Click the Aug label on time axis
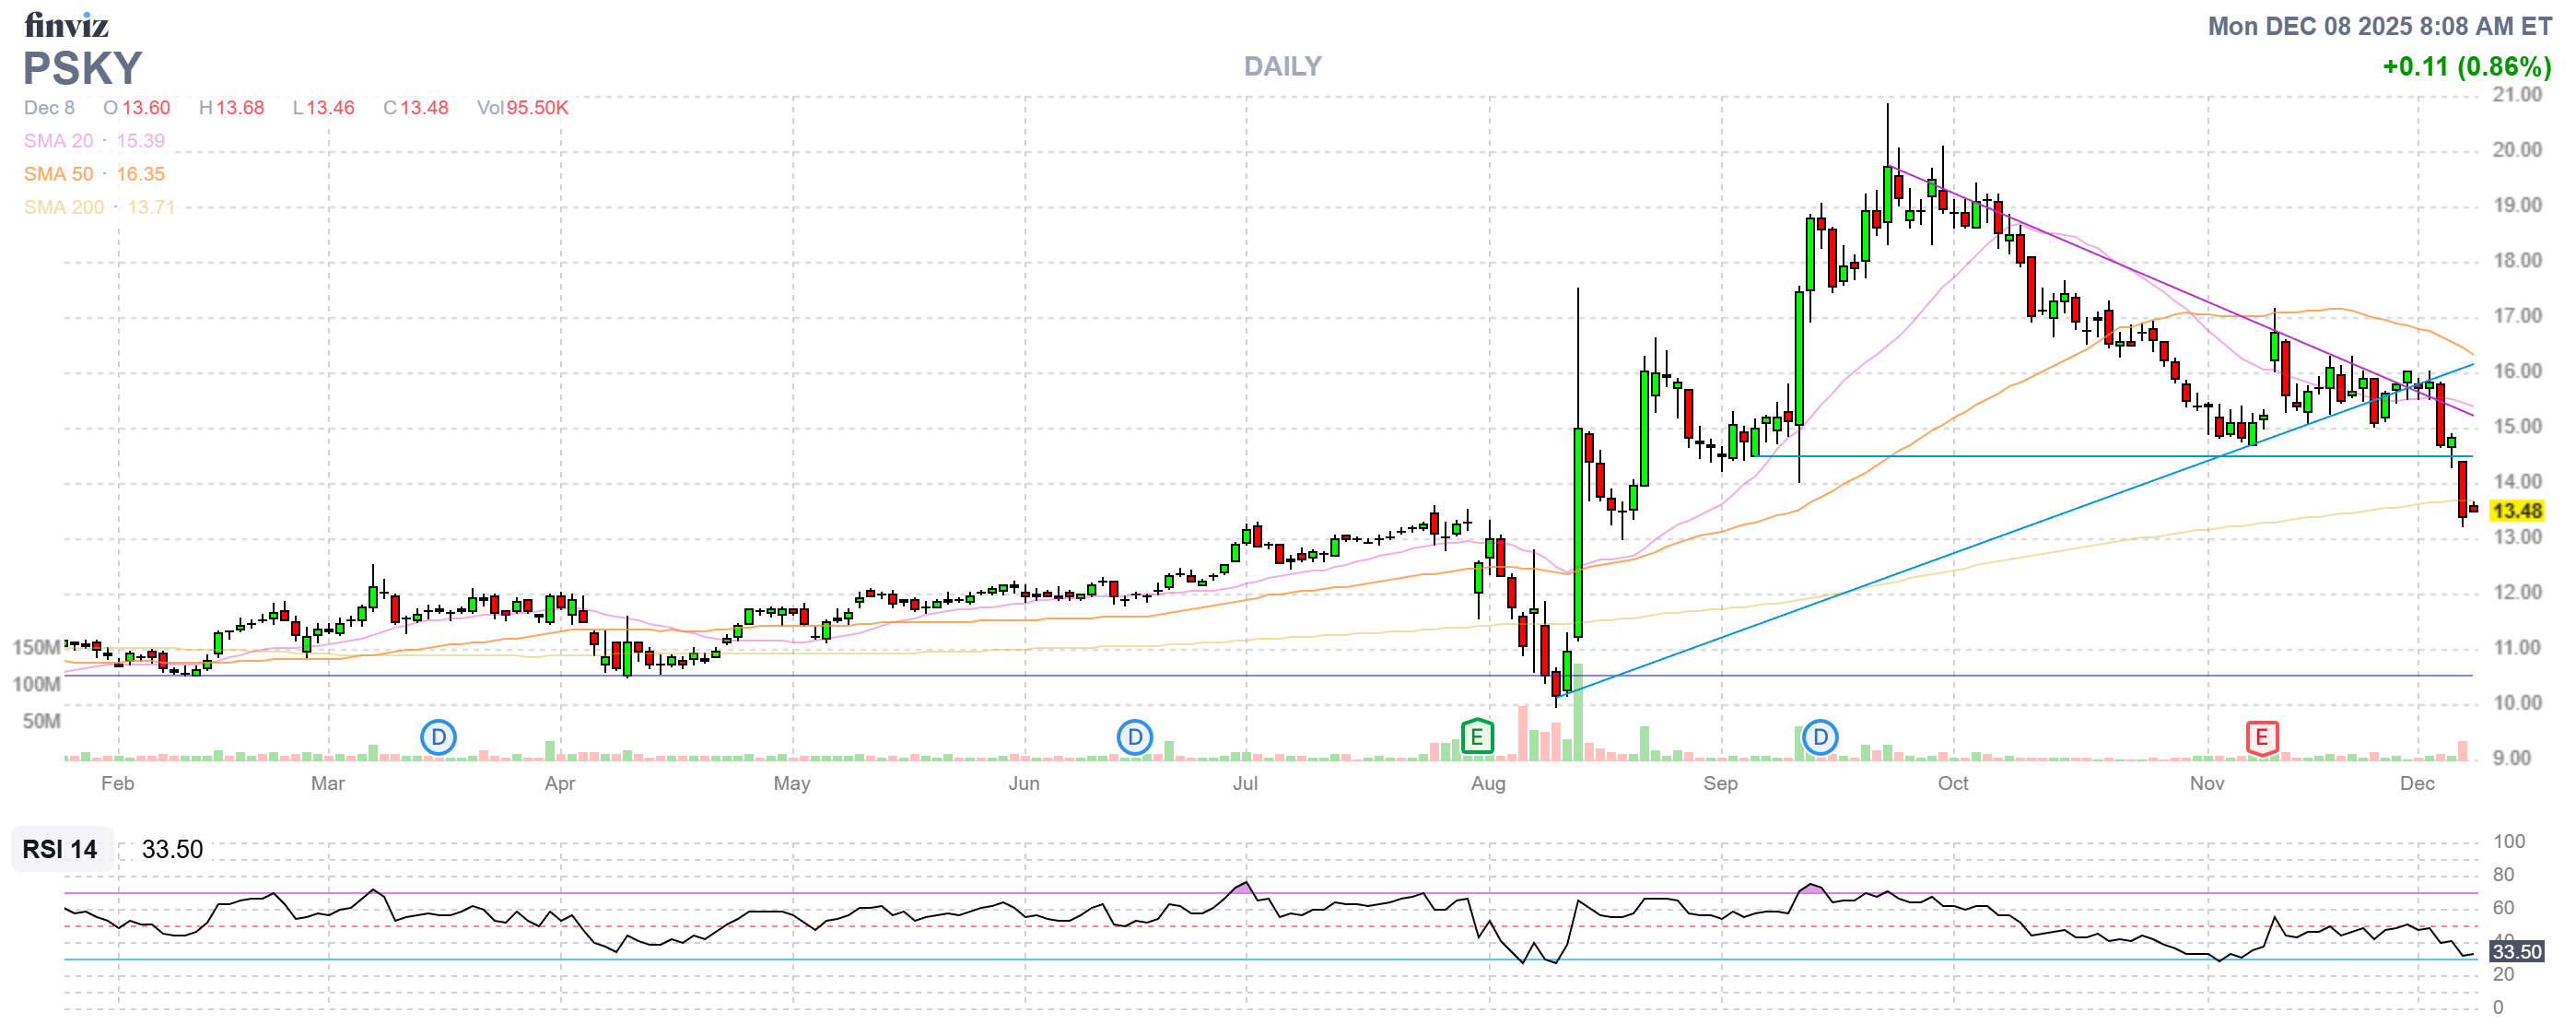The height and width of the screenshot is (1036, 2576). coord(1487,783)
